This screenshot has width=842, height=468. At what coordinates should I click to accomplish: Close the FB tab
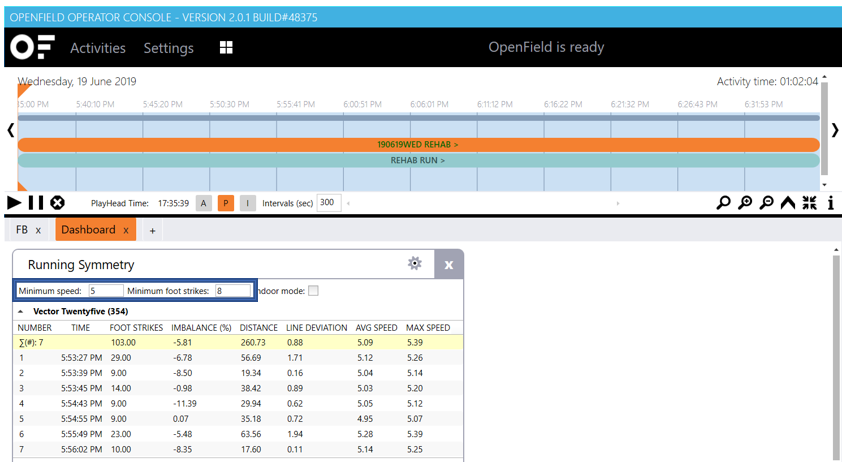(x=38, y=230)
